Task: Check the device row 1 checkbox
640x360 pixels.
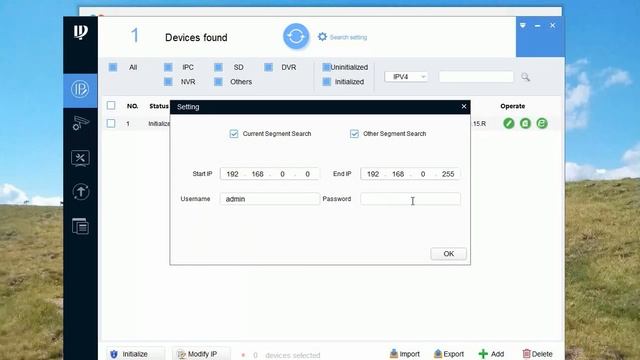Action: point(111,123)
